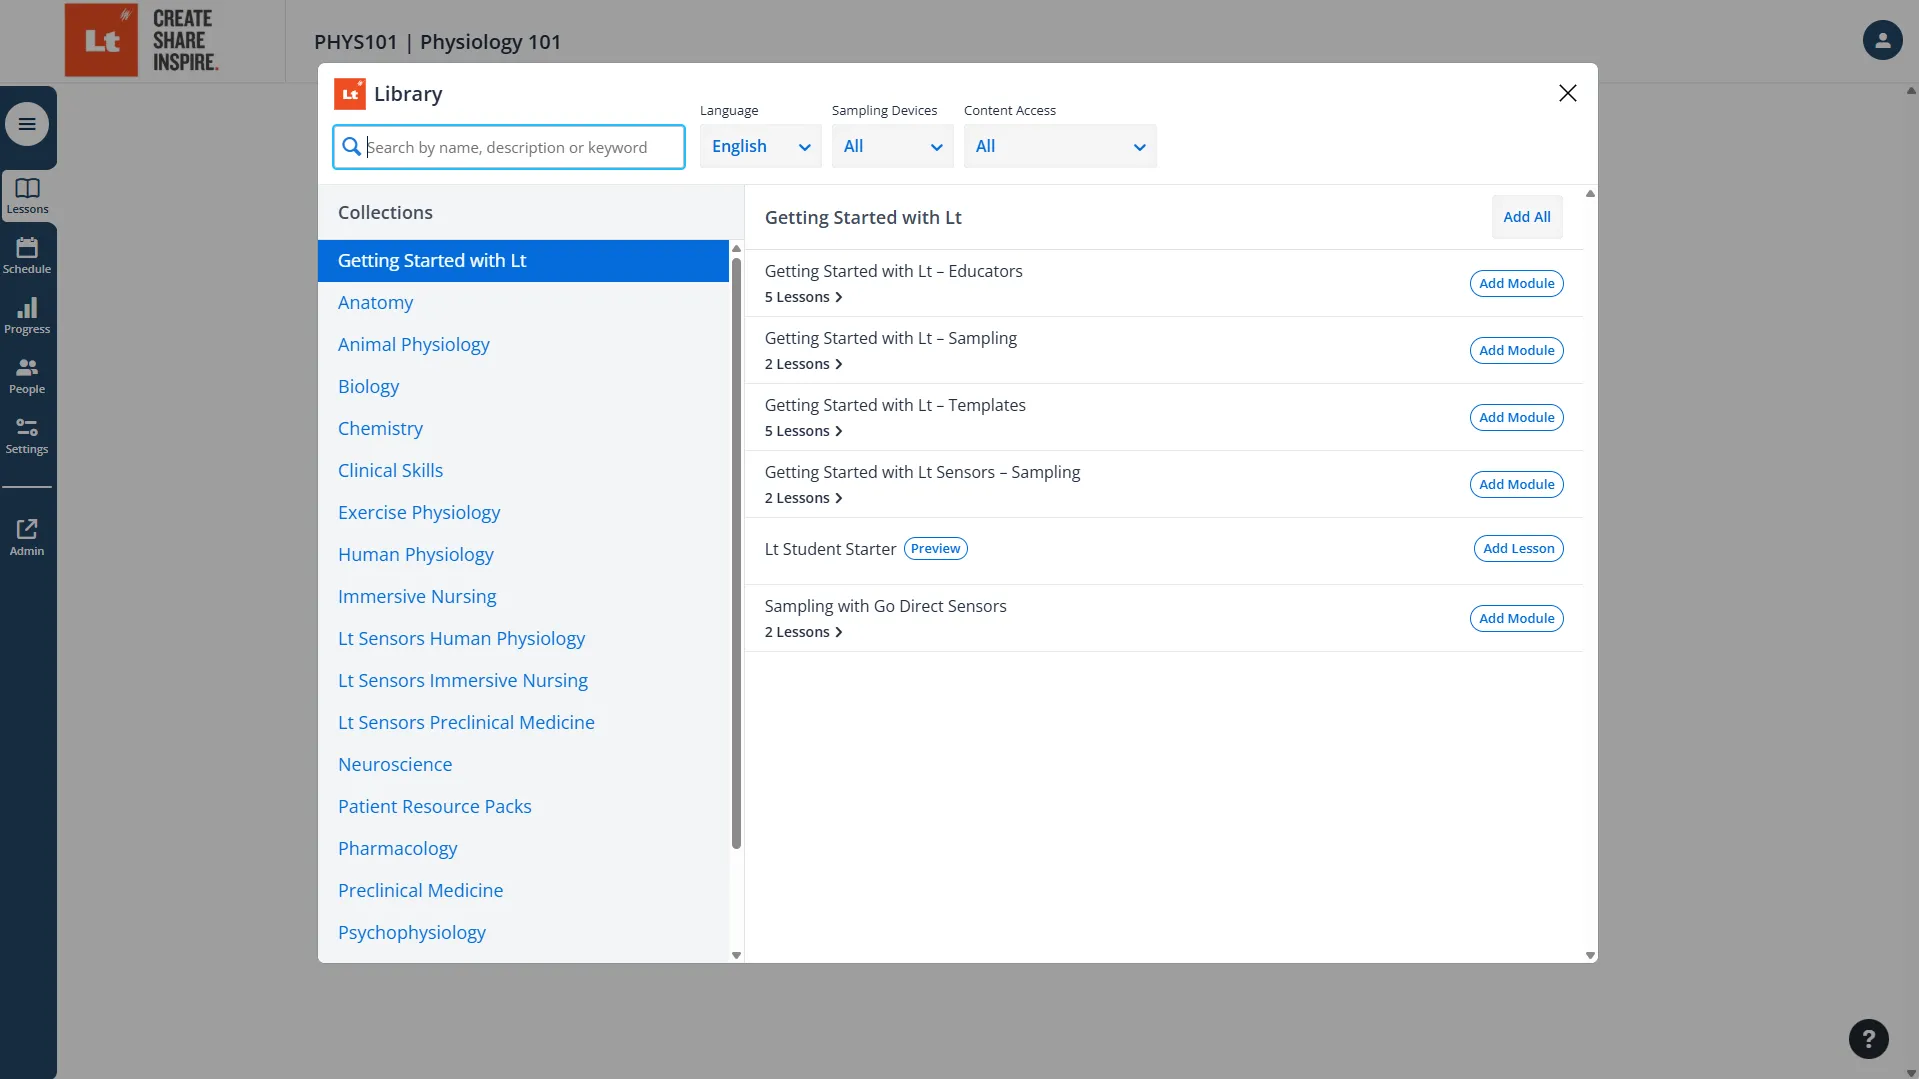This screenshot has height=1079, width=1919.
Task: Select the Lt Sensors Human Physiology collection
Action: 523,639
